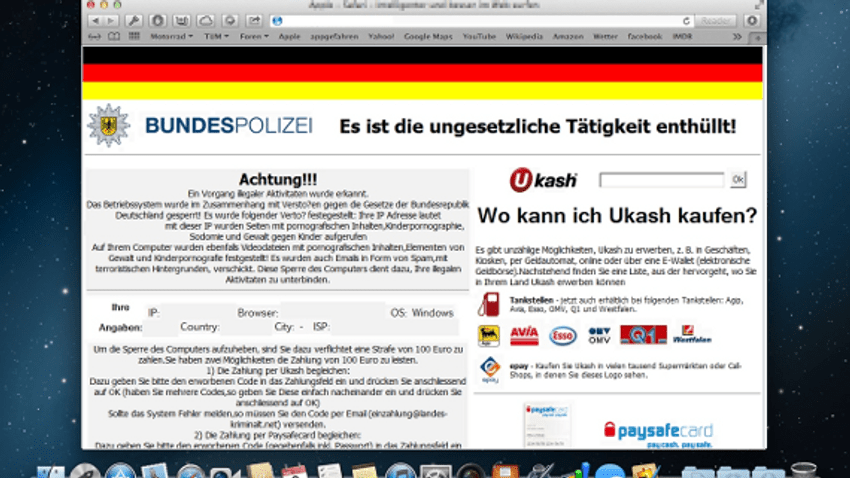Click the key icon in Safari toolbar
The width and height of the screenshot is (850, 478).
[x=134, y=21]
